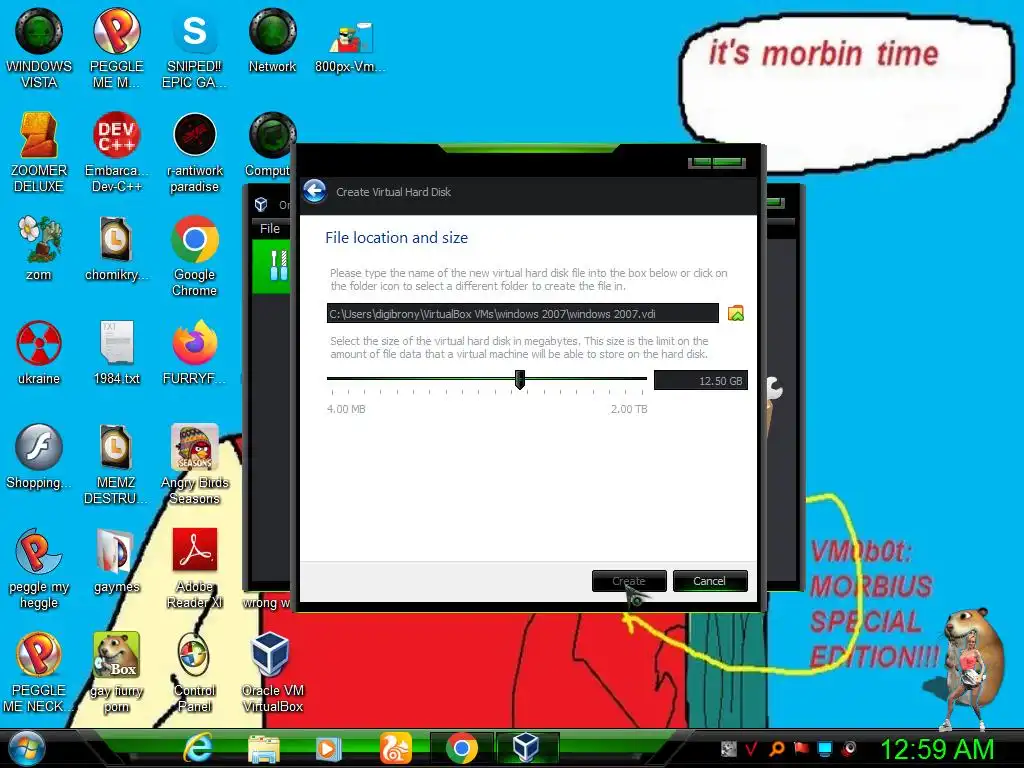Screen dimensions: 1024x768
Task: Click the 12.50 GB size field
Action: click(x=701, y=380)
